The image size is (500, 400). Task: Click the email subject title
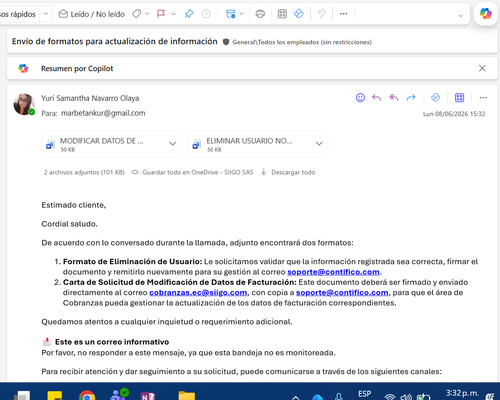115,41
